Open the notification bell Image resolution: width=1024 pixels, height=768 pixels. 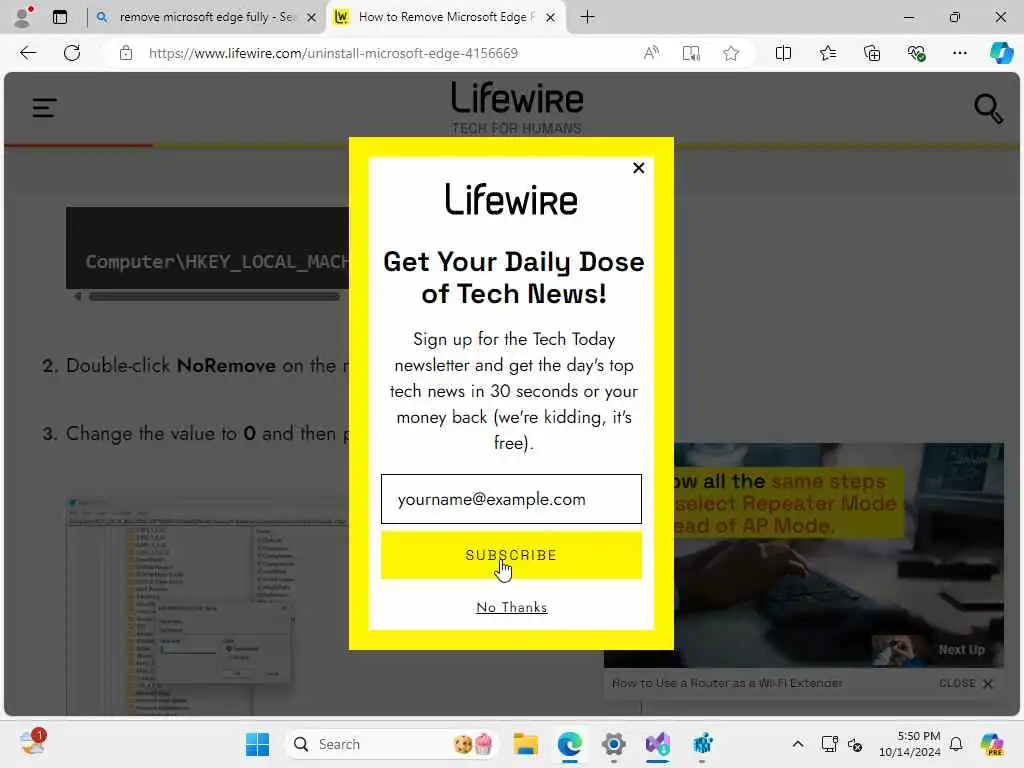[956, 744]
